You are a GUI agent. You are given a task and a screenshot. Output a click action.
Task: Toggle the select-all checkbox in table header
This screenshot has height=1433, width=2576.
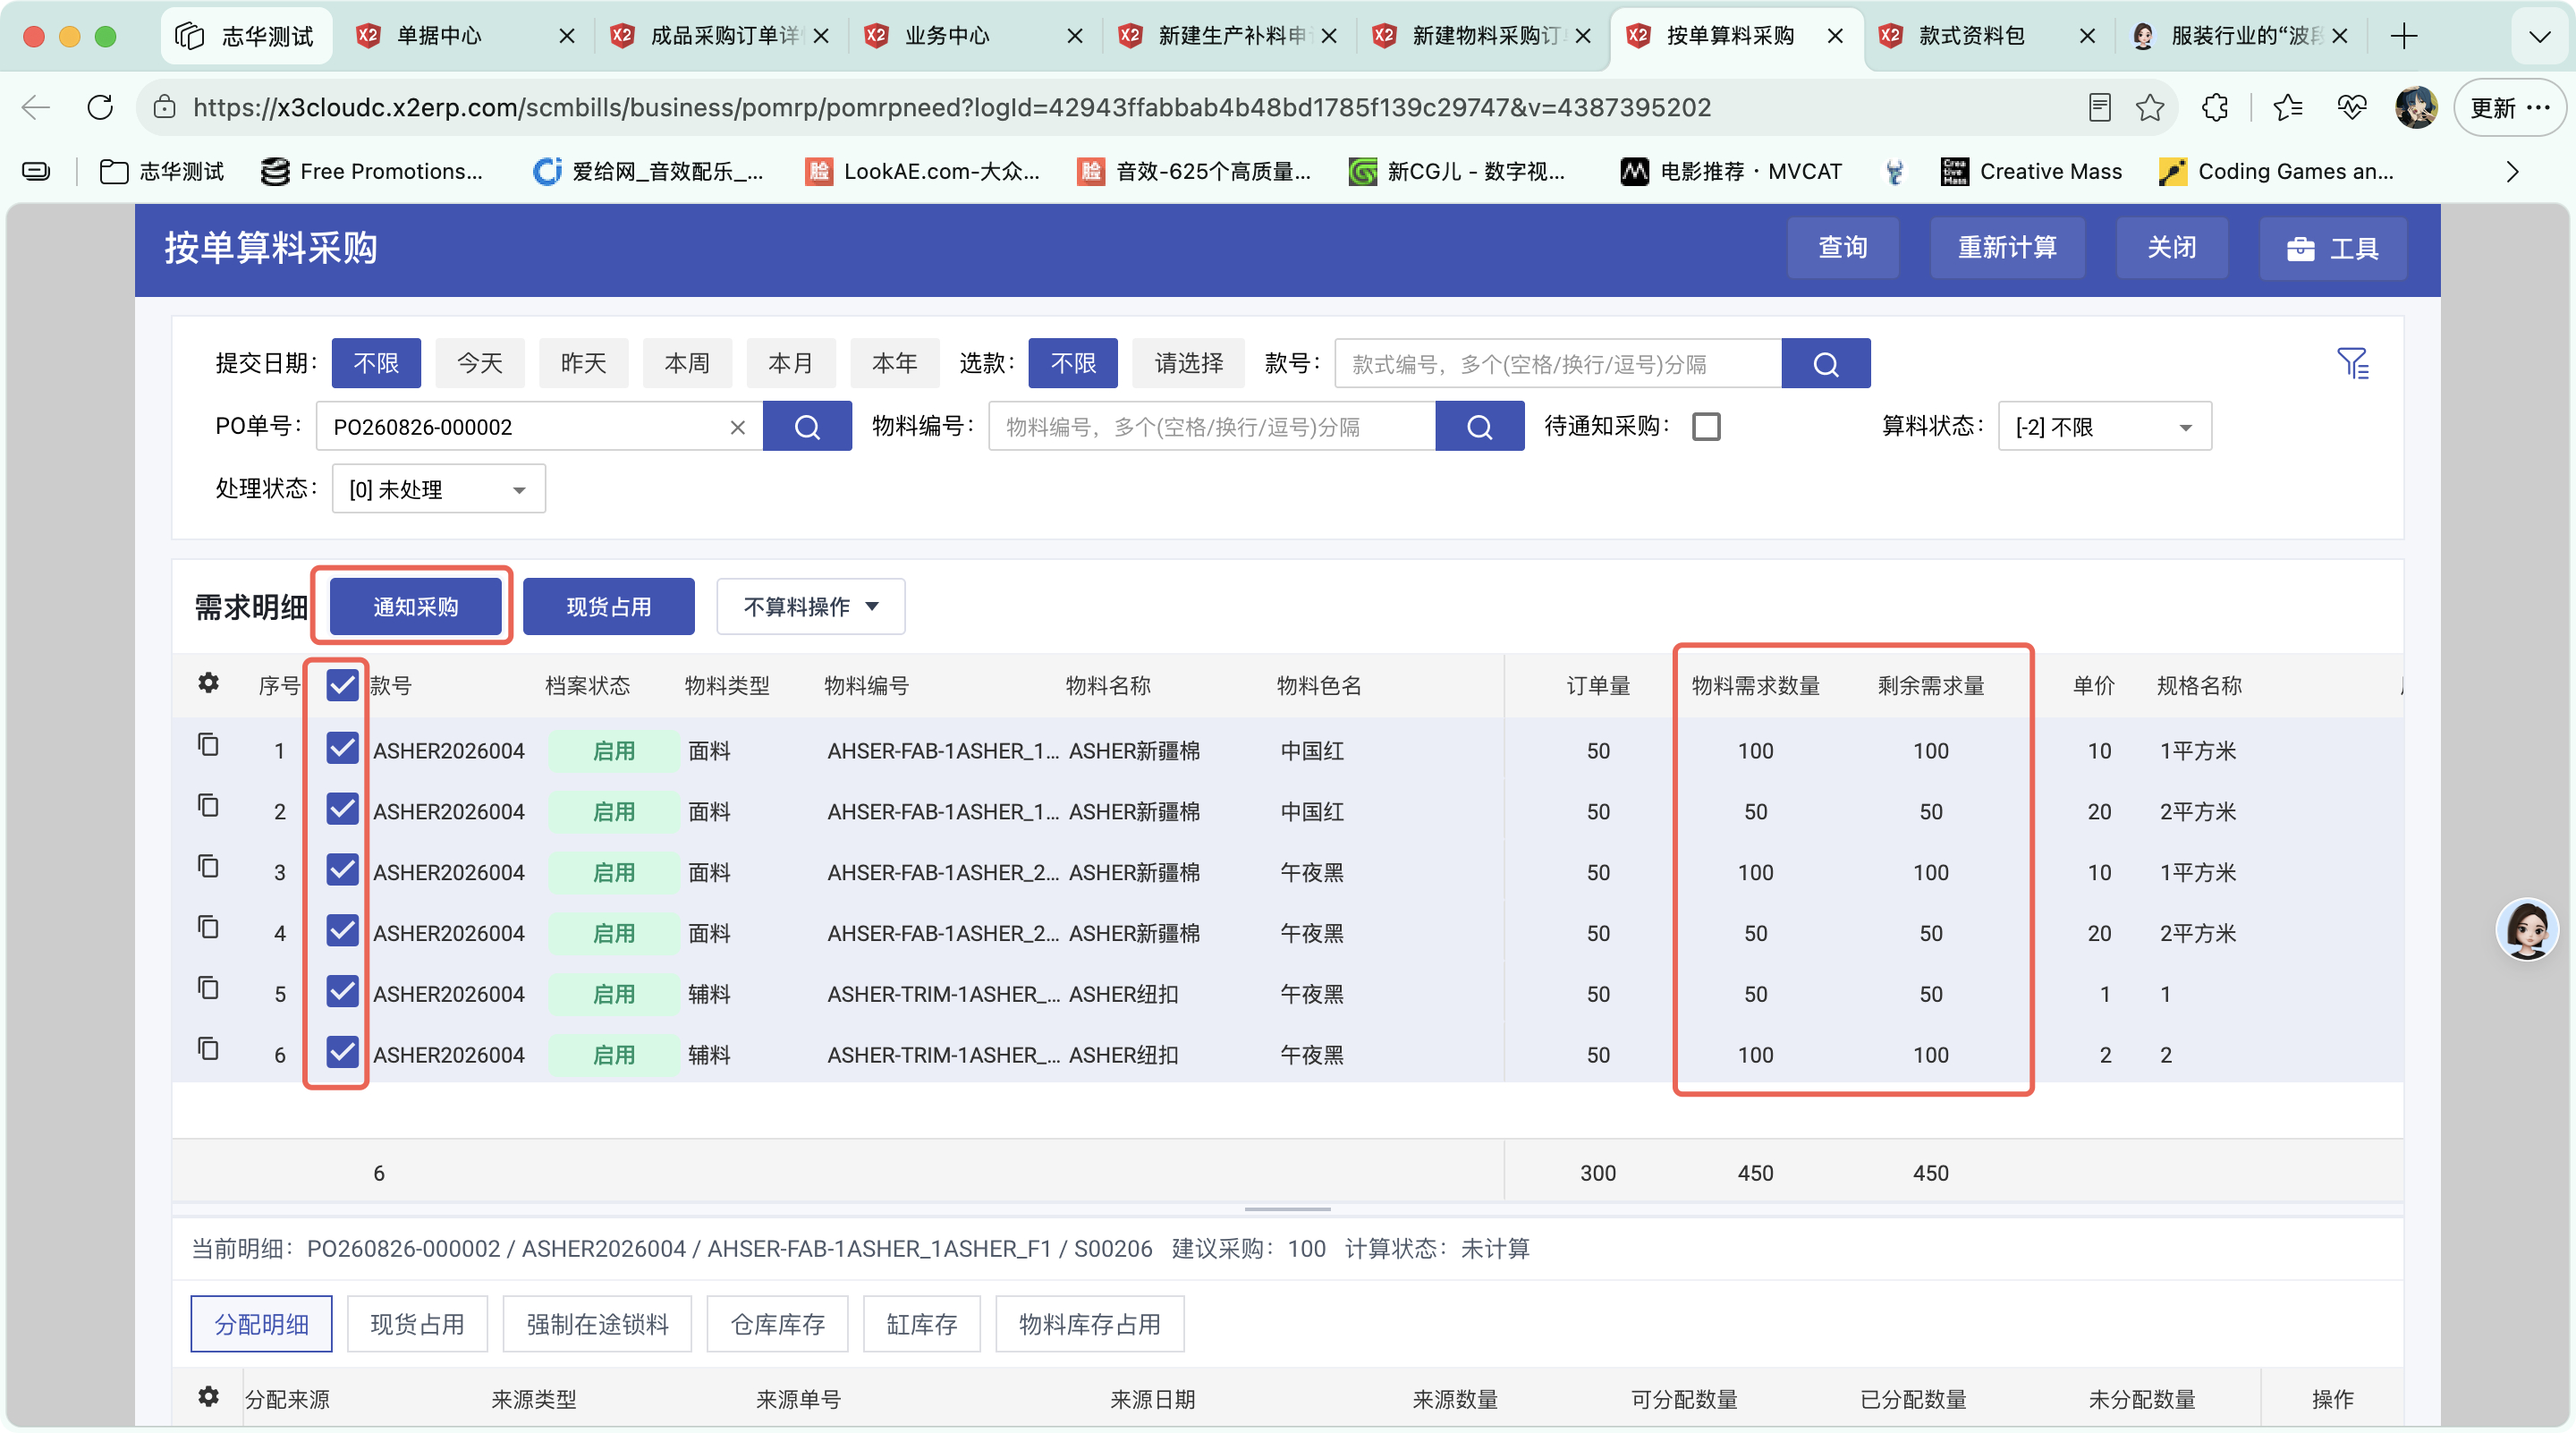click(x=342, y=685)
